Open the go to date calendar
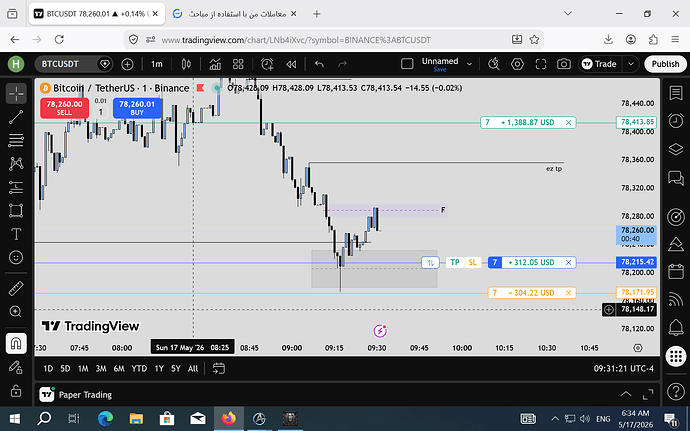 point(218,368)
